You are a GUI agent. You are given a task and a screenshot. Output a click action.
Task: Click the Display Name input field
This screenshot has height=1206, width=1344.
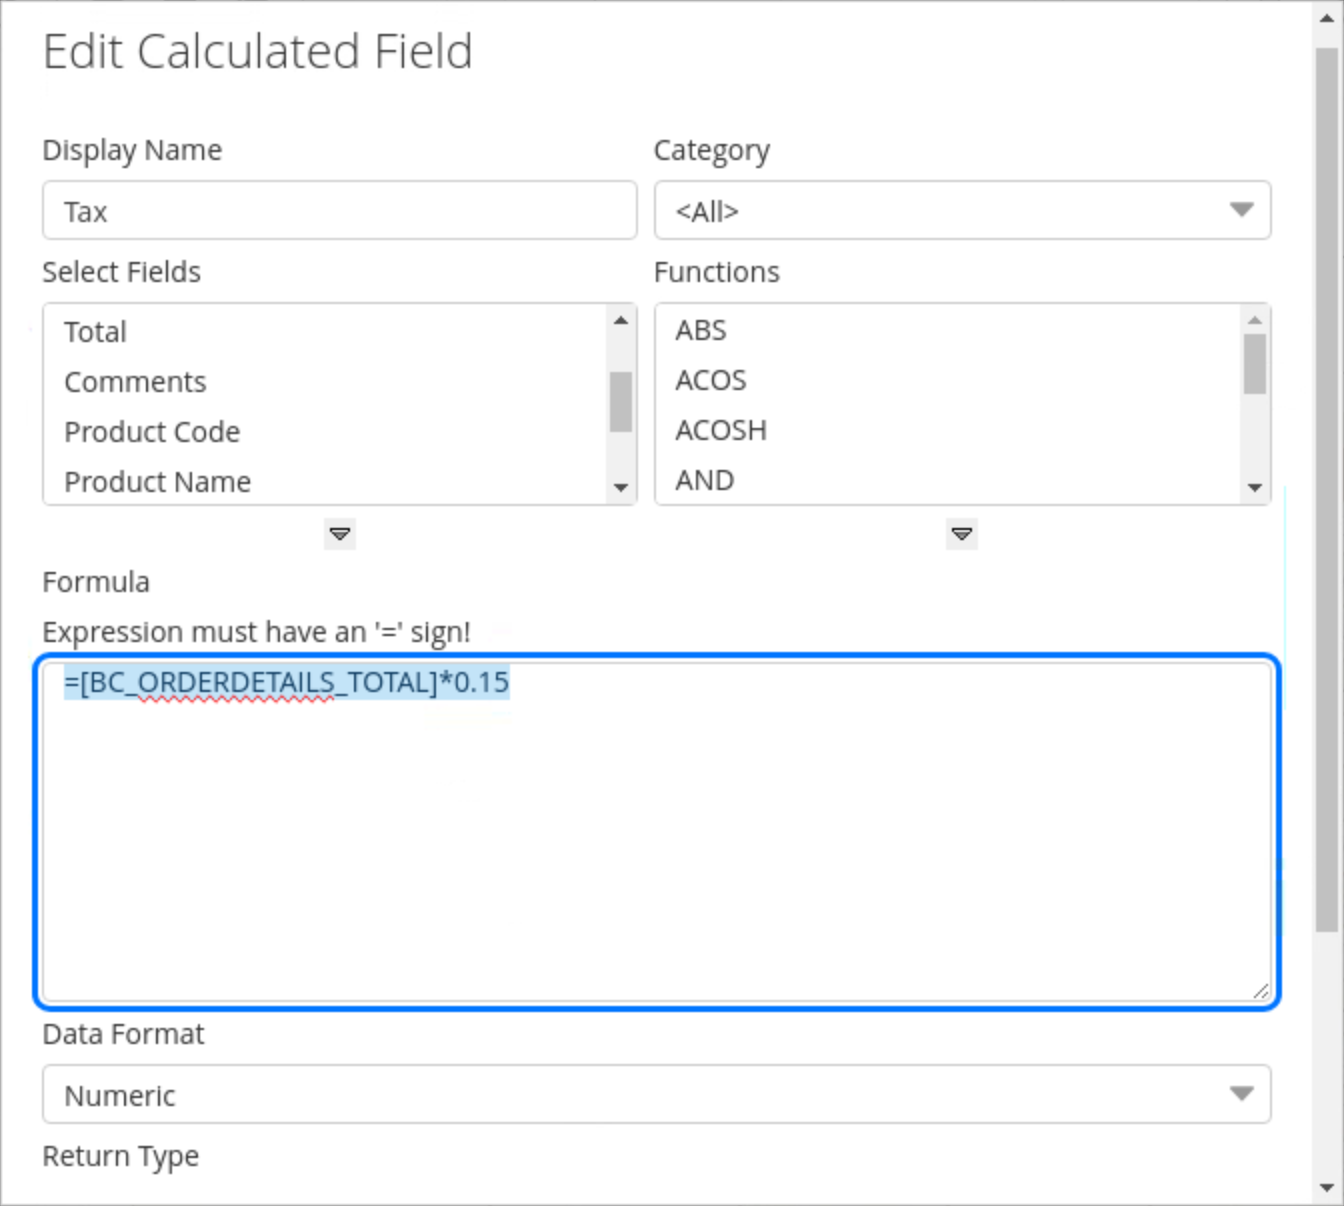(339, 211)
